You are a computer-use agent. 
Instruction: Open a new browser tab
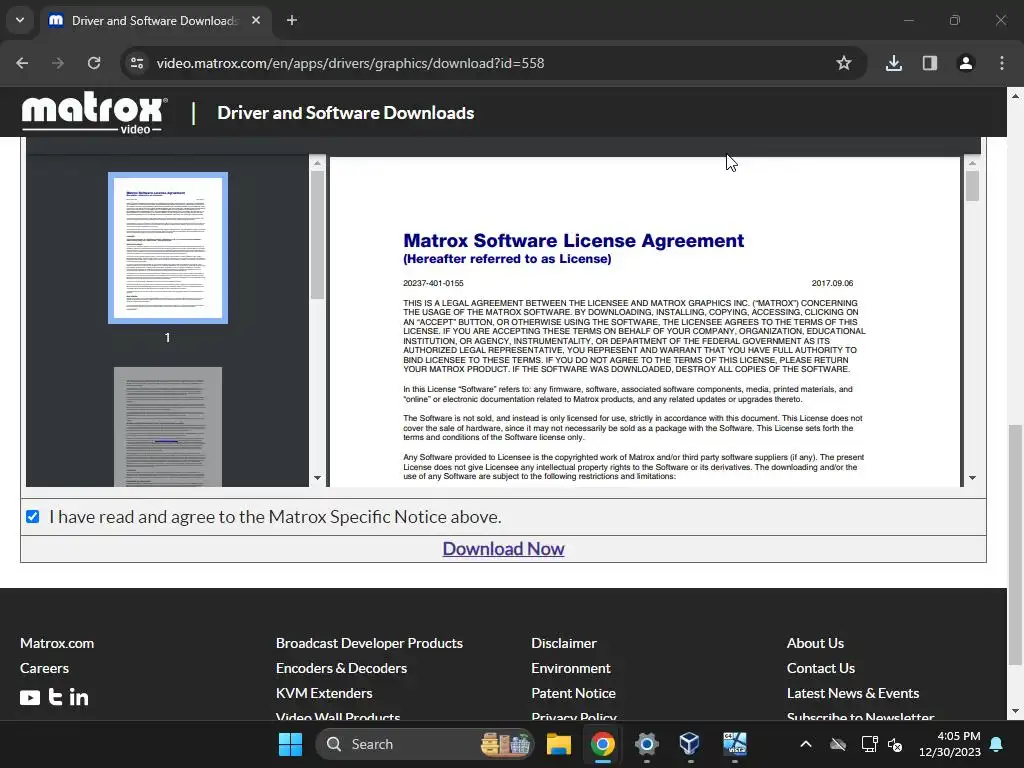point(292,20)
